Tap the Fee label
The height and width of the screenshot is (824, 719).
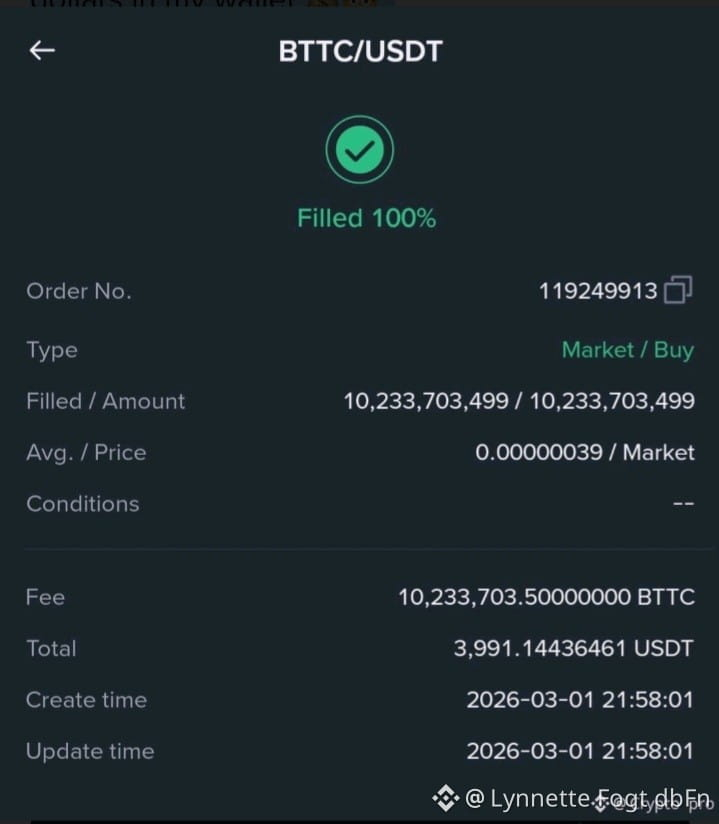[x=45, y=597]
